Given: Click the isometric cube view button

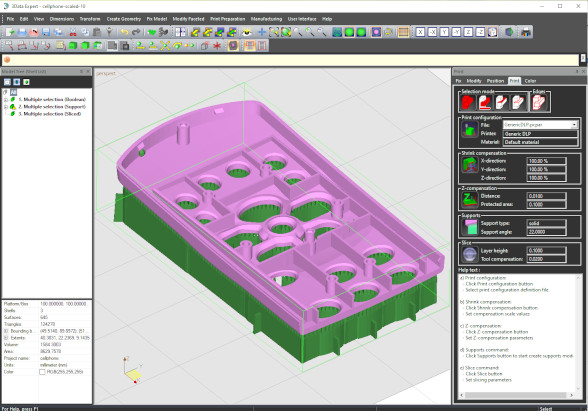Looking at the screenshot, I should click(492, 32).
